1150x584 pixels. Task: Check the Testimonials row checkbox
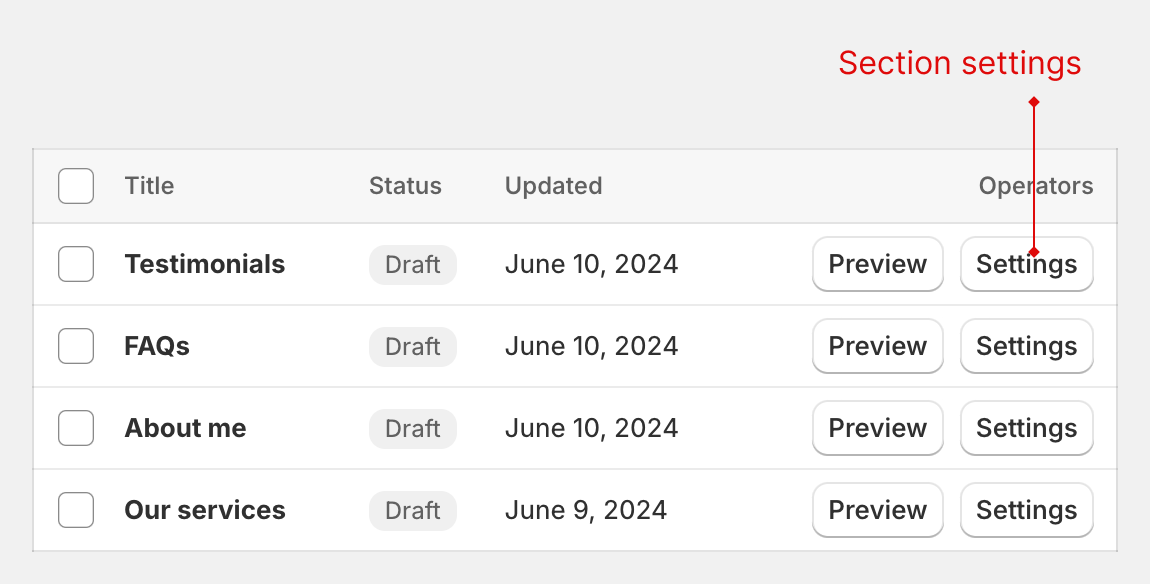(x=76, y=264)
